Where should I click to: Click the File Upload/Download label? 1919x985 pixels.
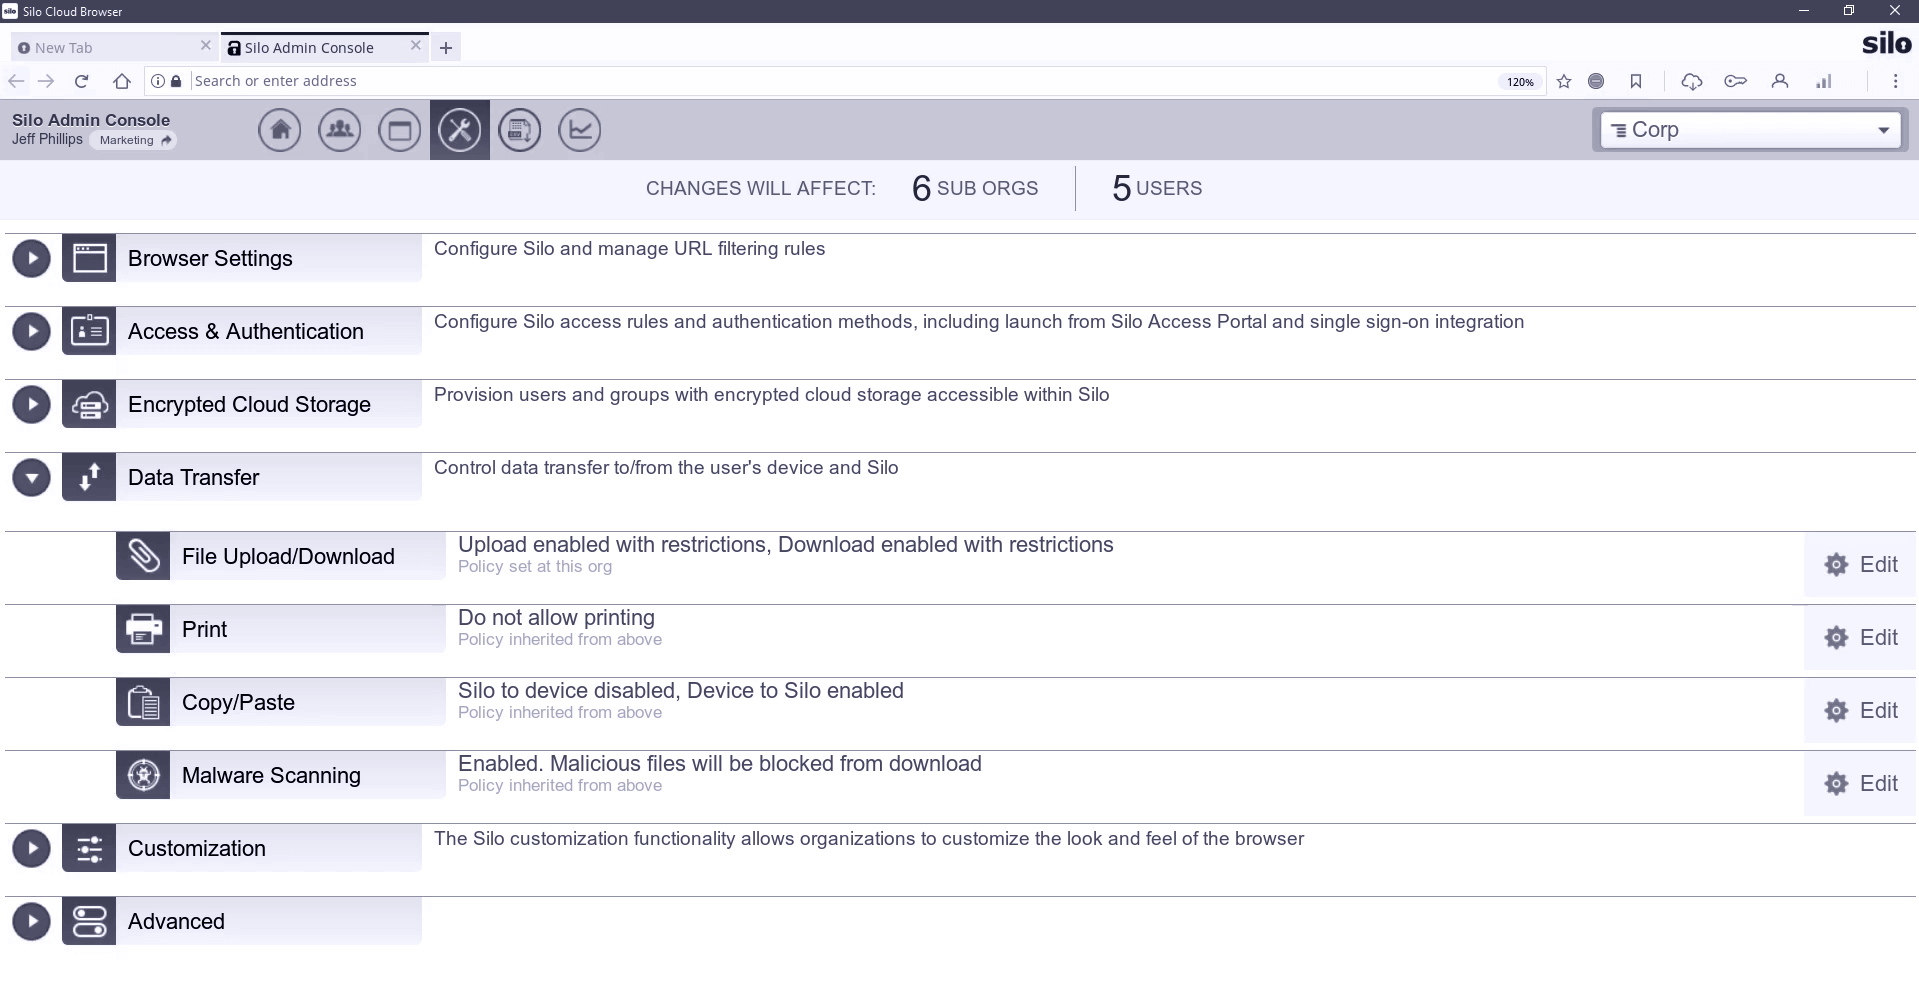tap(288, 556)
